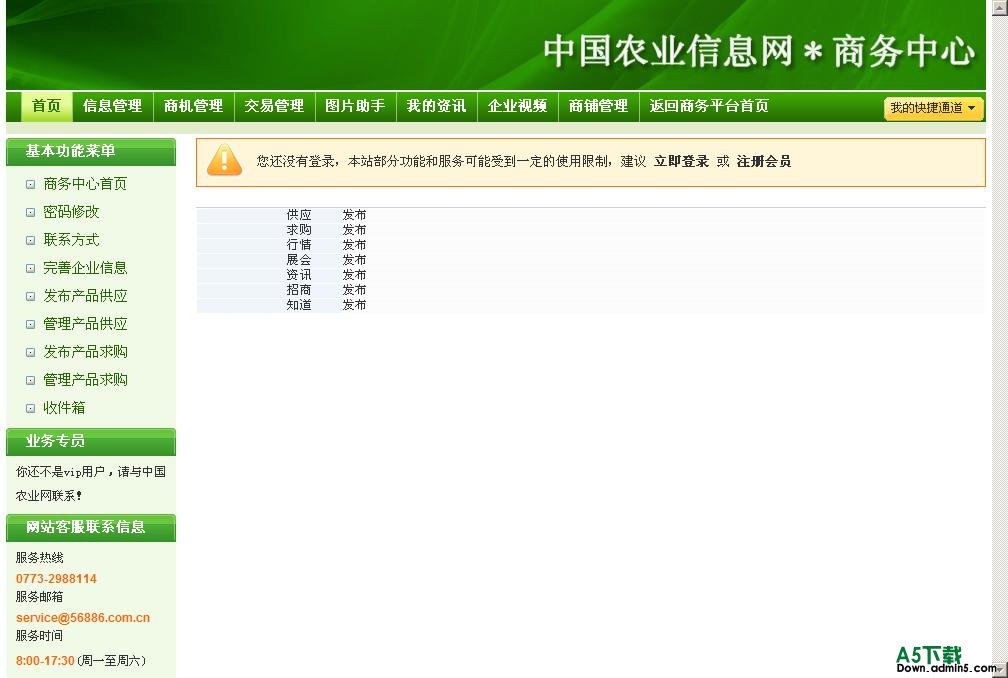Open the 商铺管理 menu
The image size is (1008, 678).
coord(598,106)
